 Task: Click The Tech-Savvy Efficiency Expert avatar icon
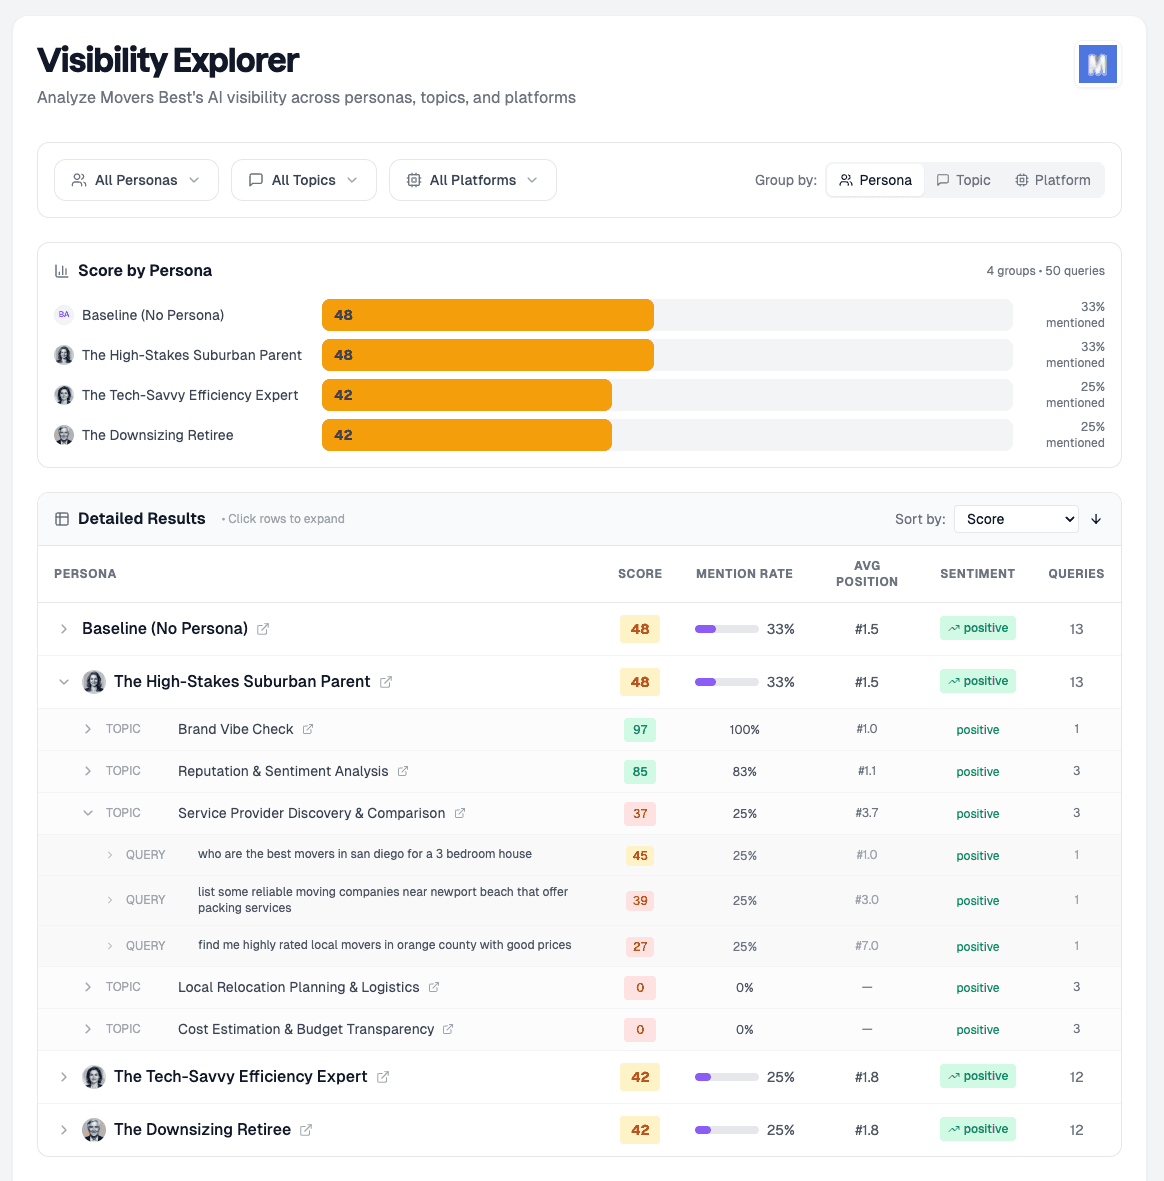pos(94,1076)
